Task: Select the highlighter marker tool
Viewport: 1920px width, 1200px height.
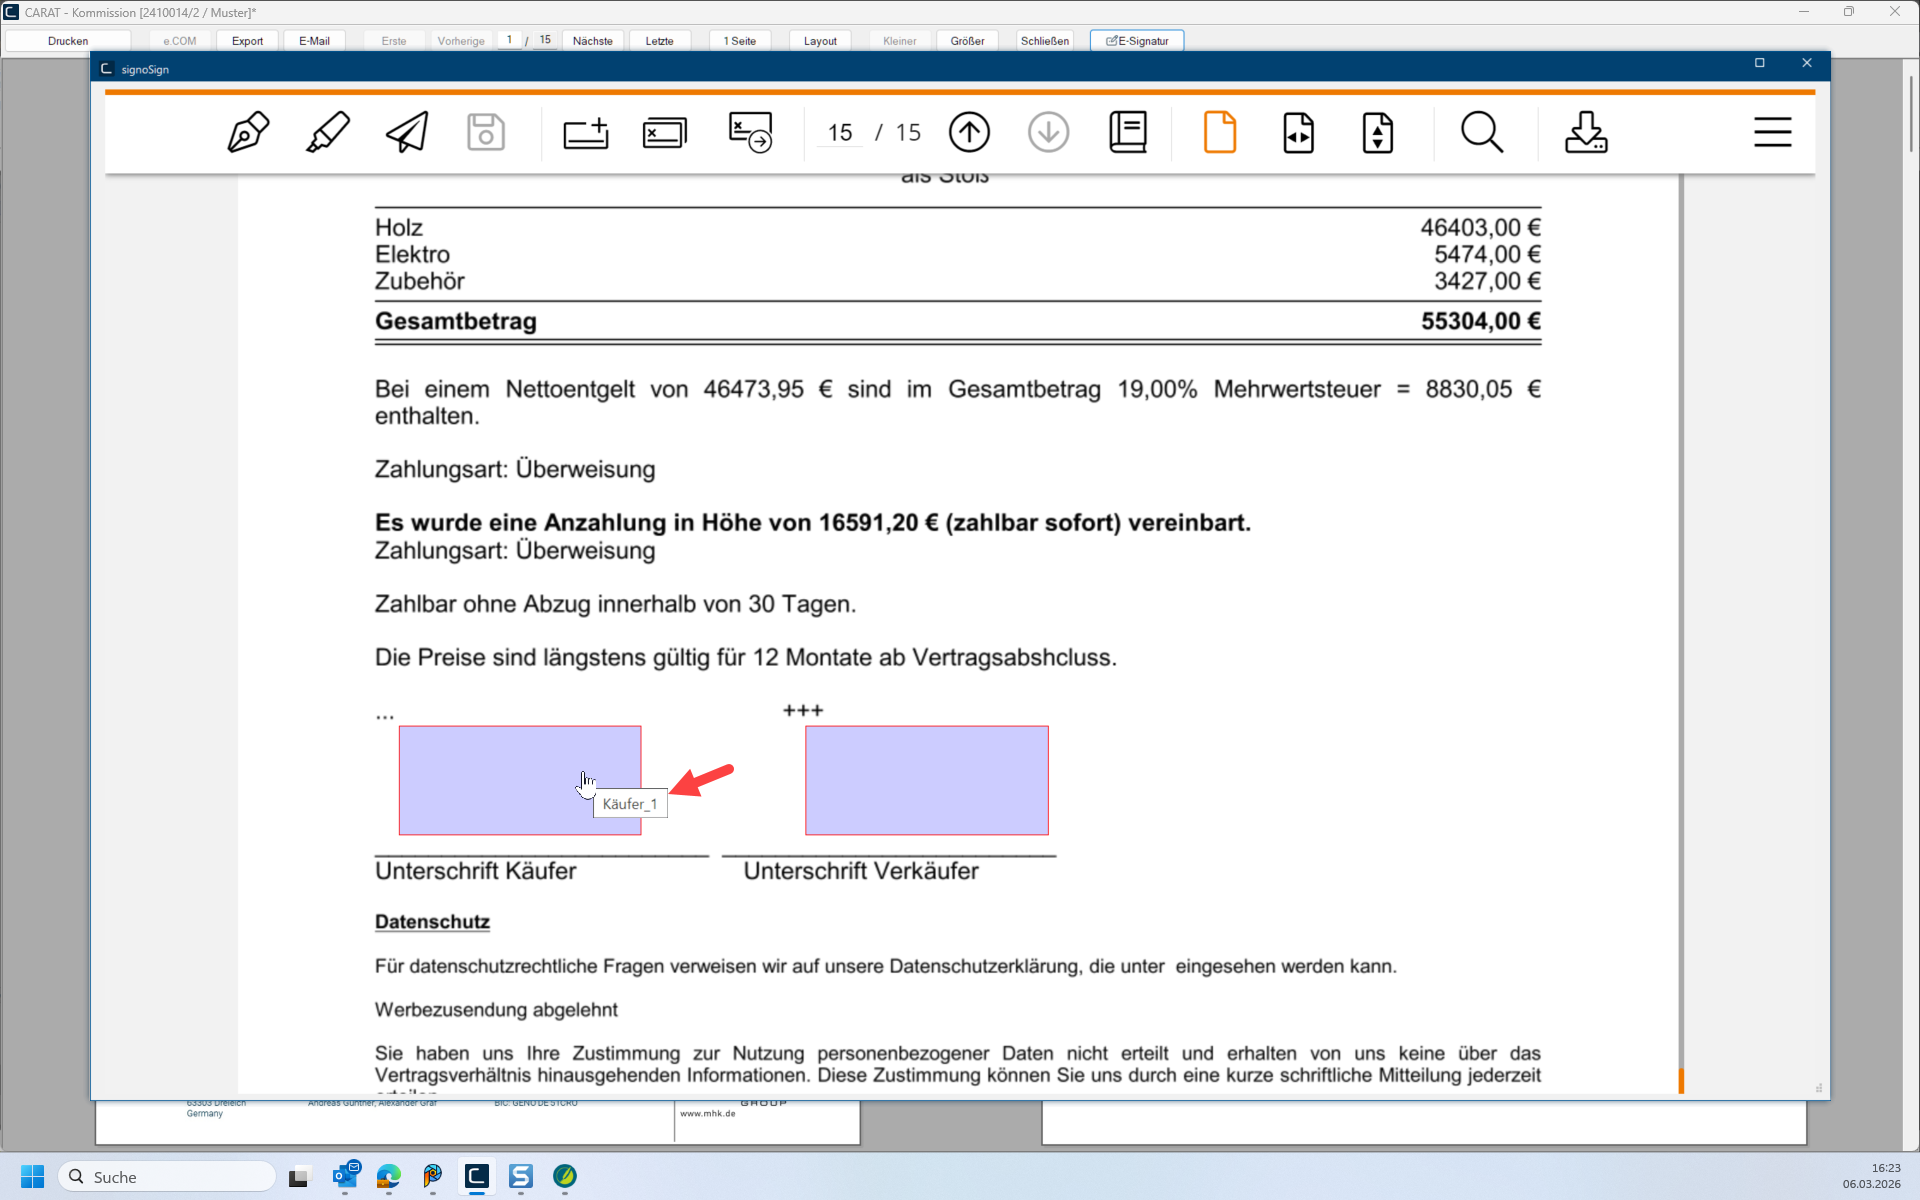Action: (327, 132)
